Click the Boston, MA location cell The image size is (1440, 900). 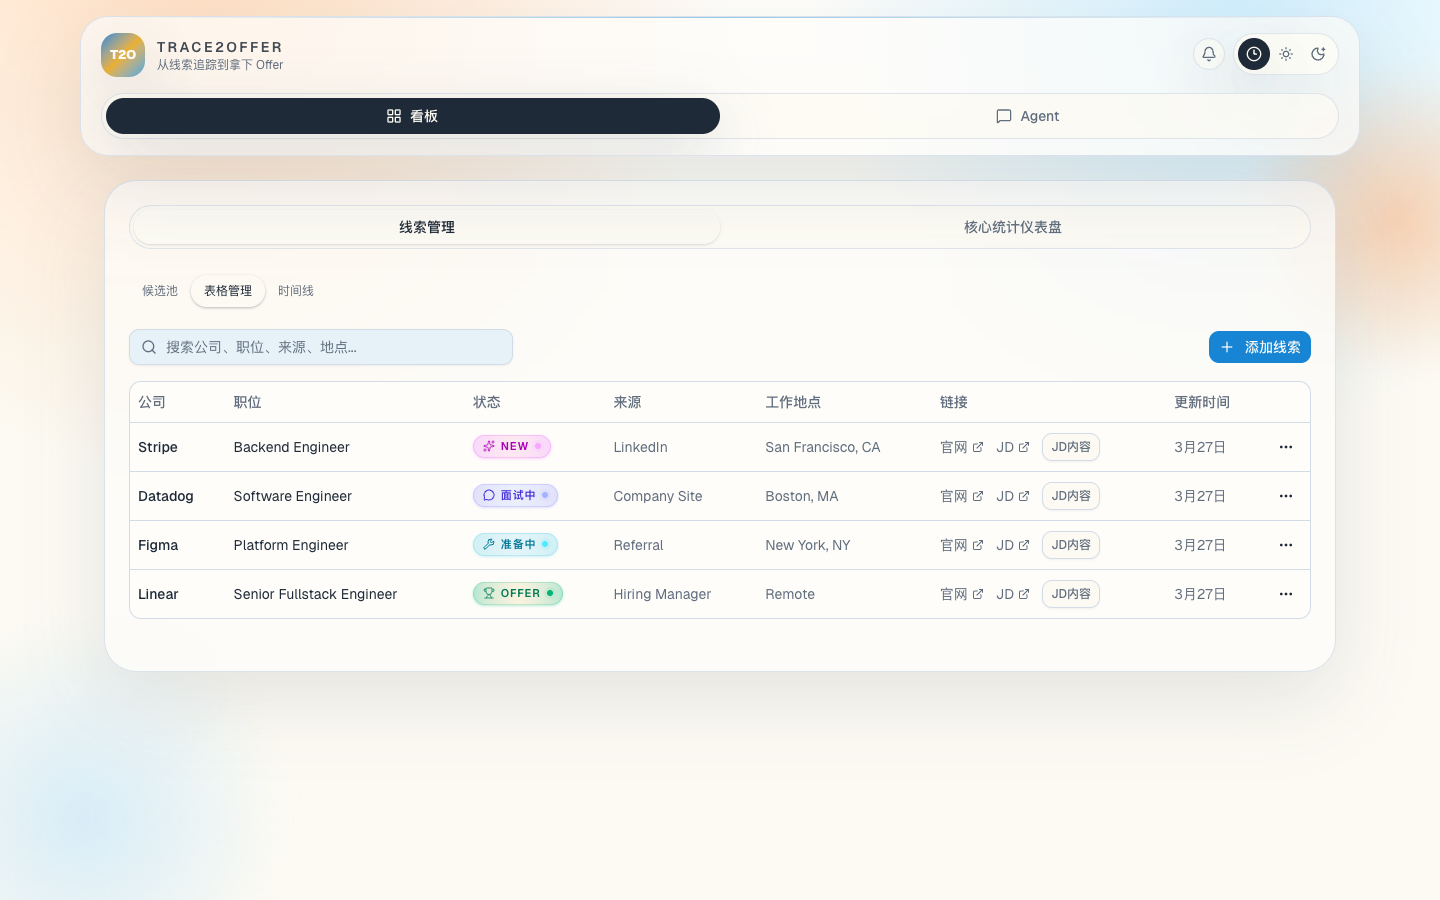coord(802,496)
